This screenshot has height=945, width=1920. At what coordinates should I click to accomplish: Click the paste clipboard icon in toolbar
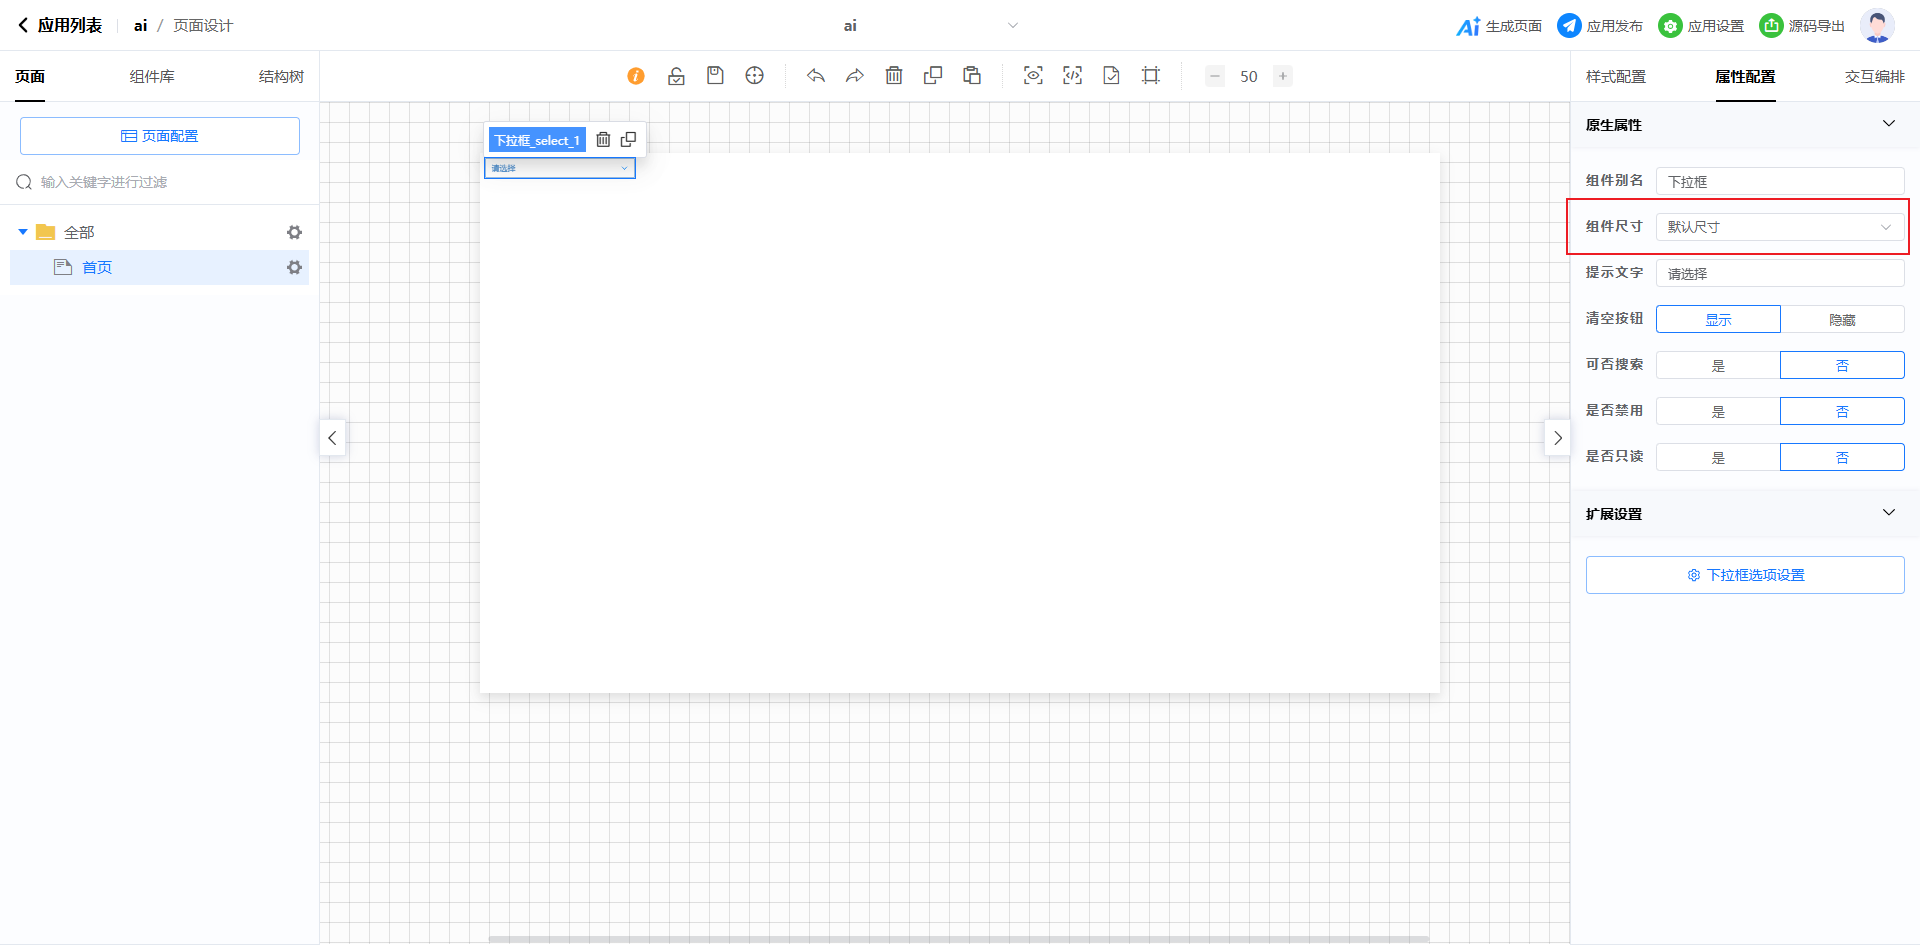pos(972,76)
